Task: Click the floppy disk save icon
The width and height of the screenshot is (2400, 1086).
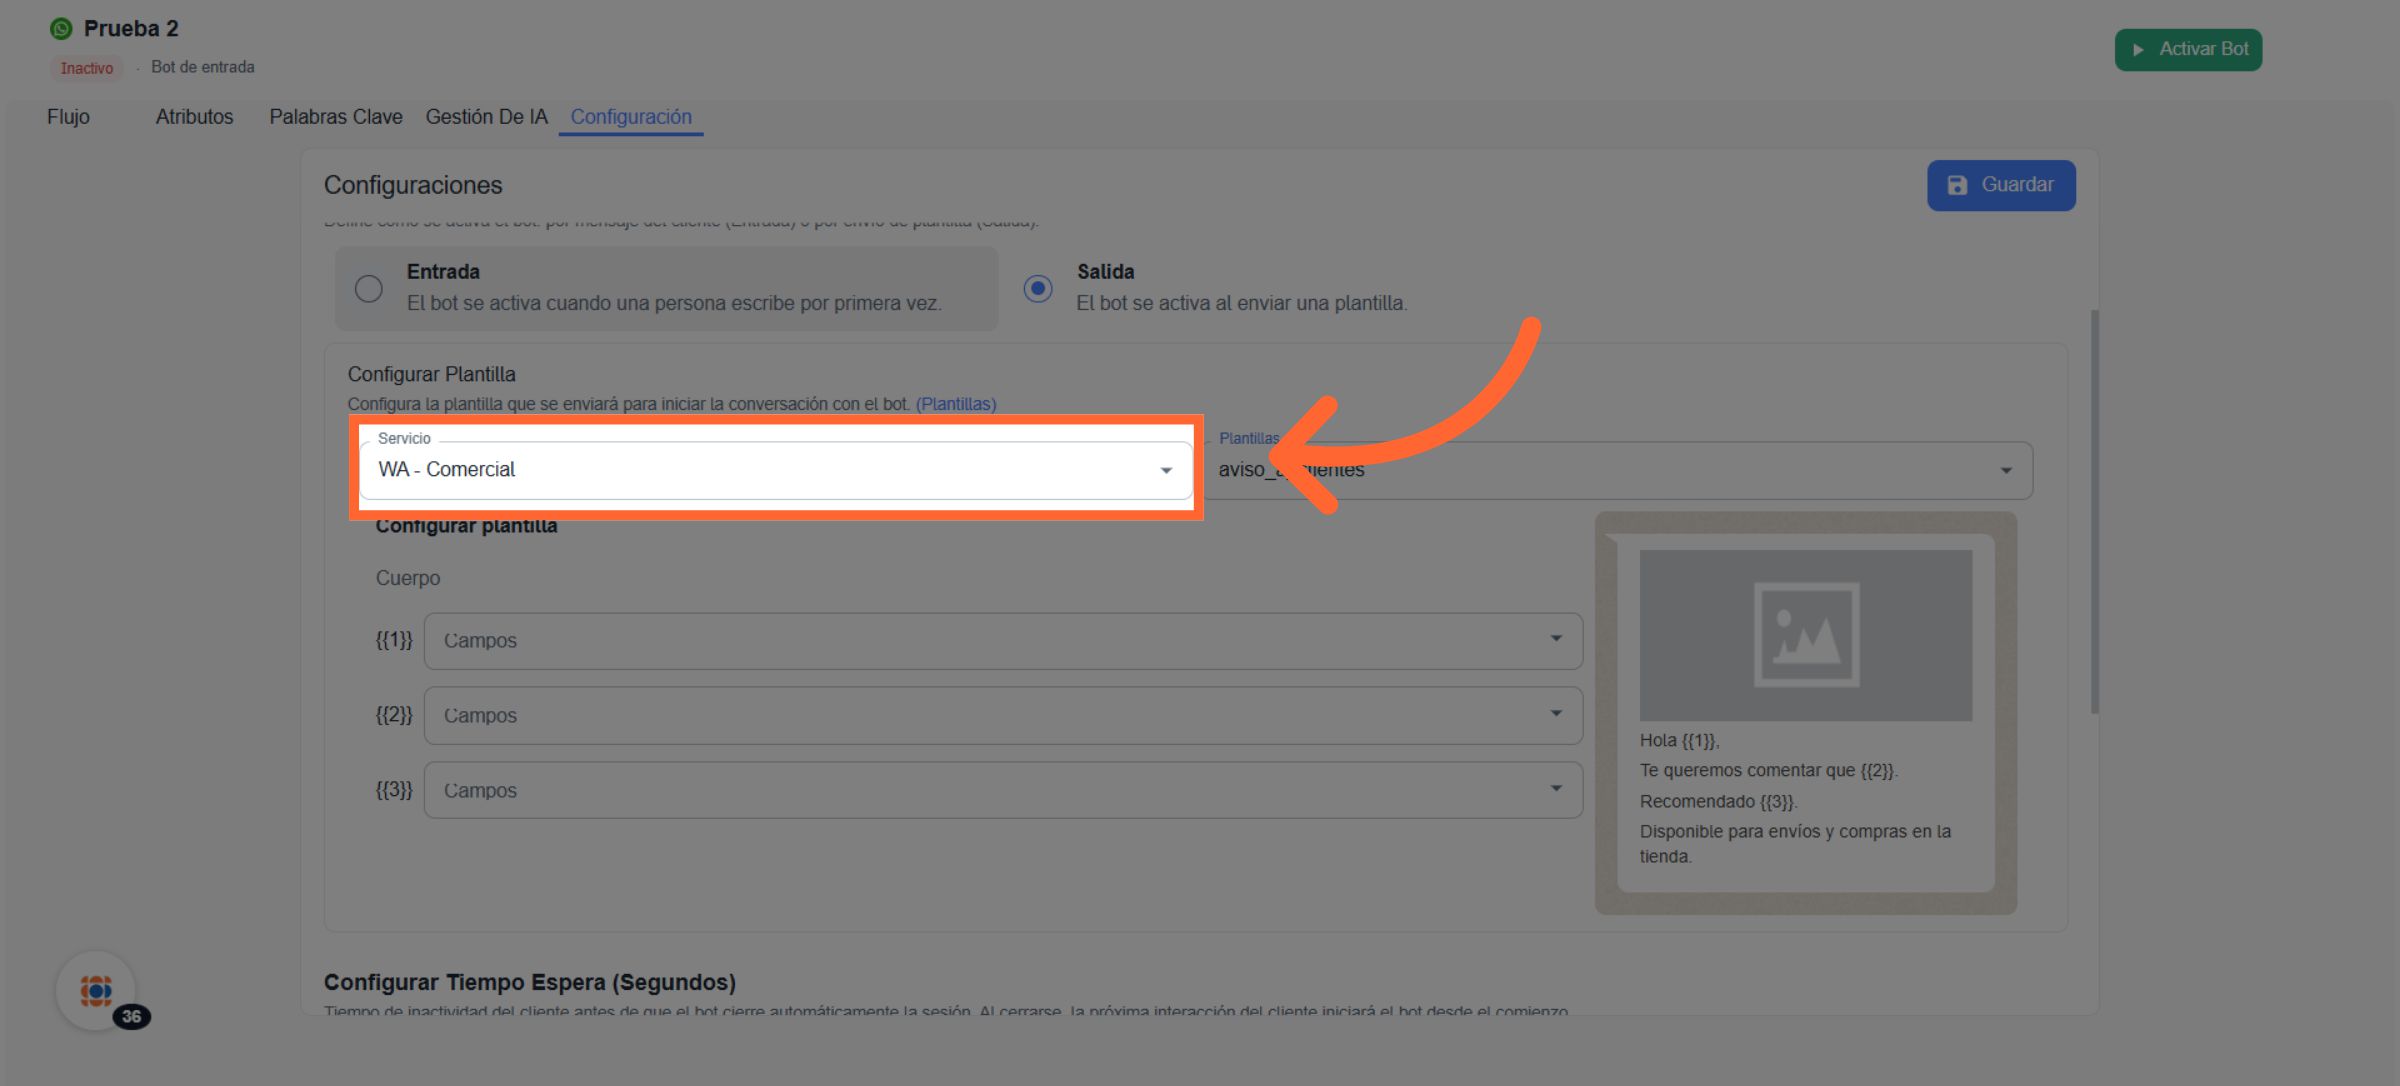Action: [1957, 186]
